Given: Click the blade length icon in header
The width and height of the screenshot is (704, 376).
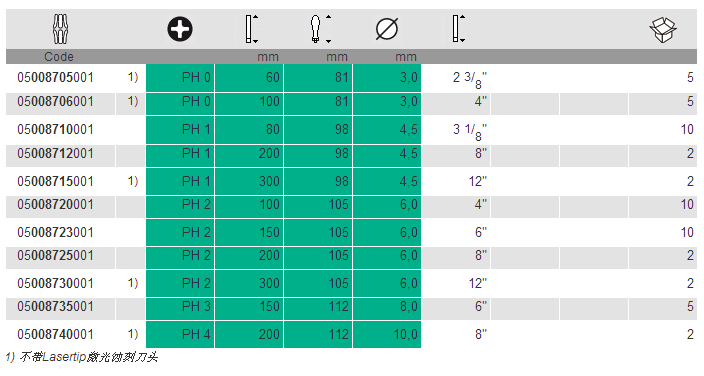Looking at the screenshot, I should 251,29.
